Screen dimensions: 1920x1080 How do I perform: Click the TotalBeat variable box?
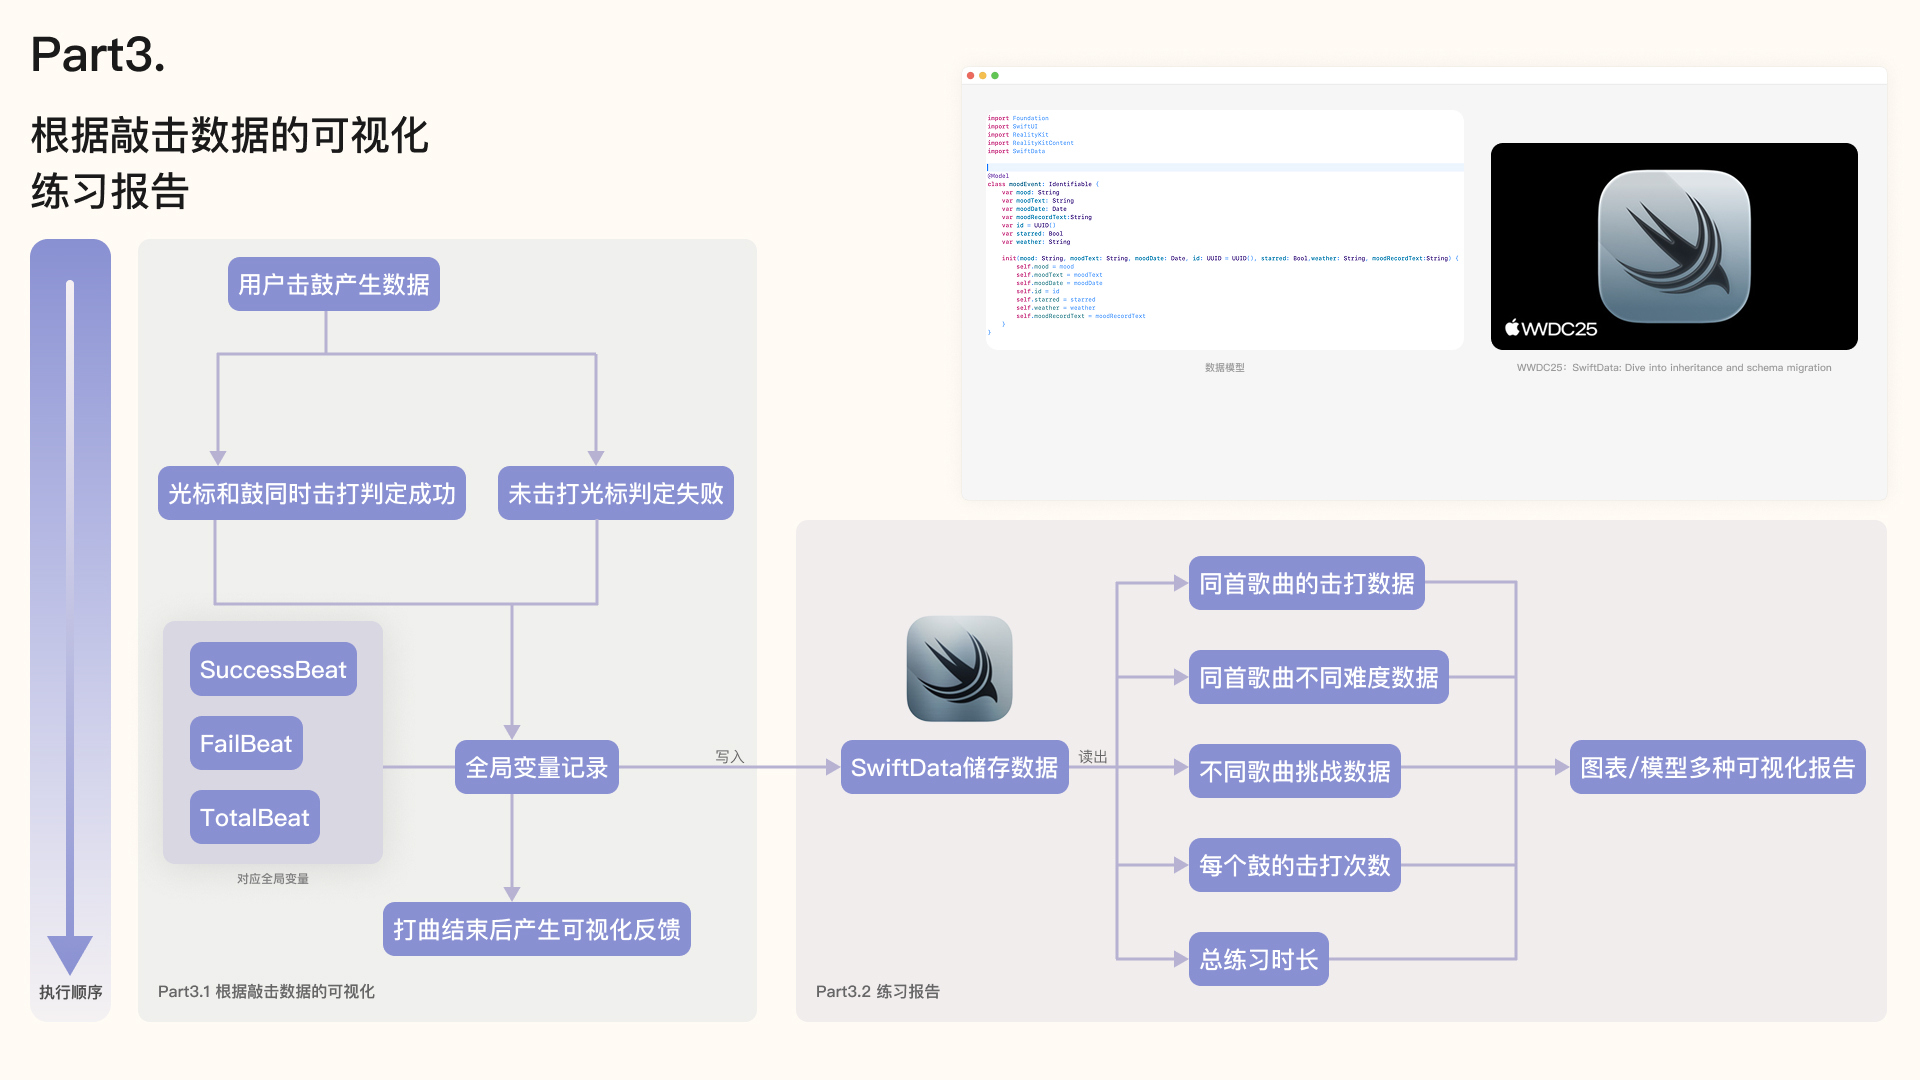click(255, 817)
